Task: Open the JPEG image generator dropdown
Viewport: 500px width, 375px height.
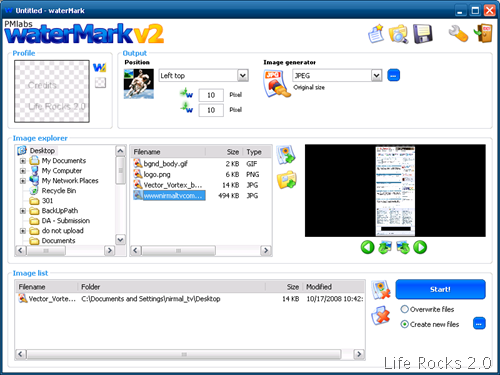Action: pos(376,75)
